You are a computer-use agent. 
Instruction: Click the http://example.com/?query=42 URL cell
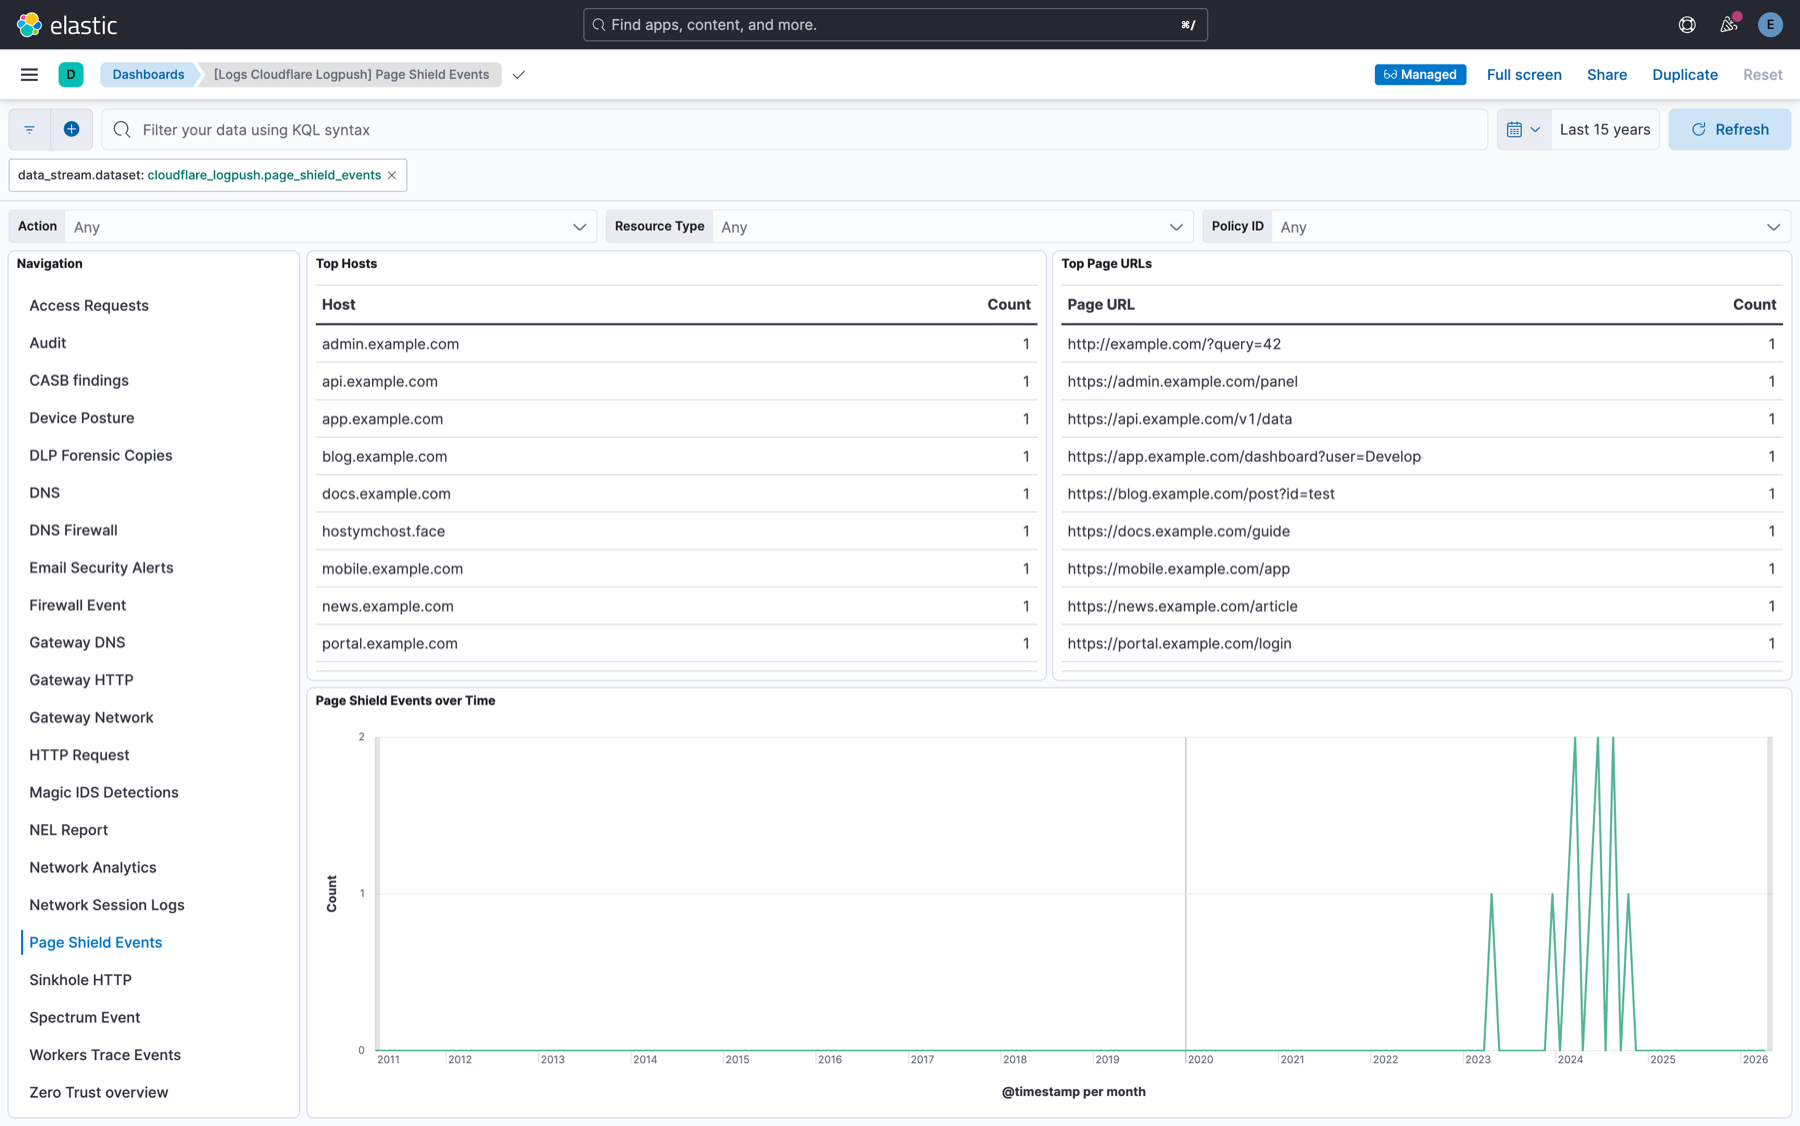click(1174, 344)
